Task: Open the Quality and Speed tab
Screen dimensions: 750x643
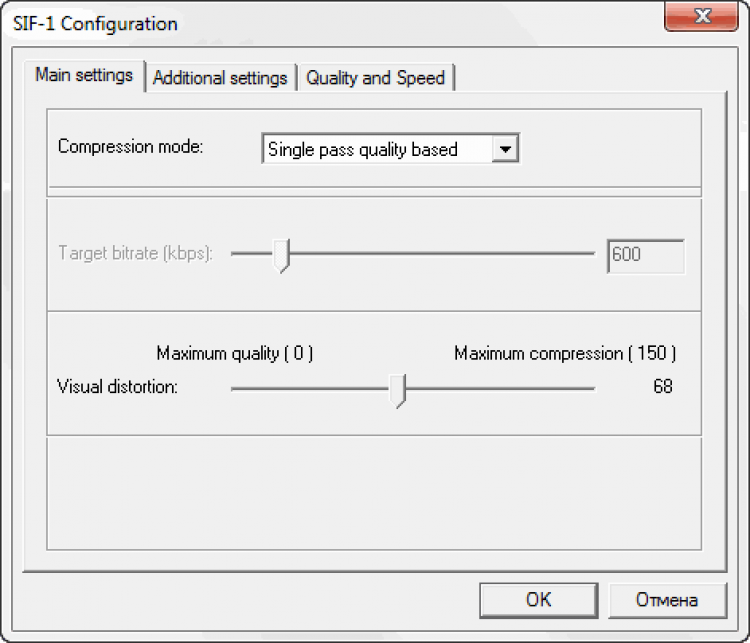Action: click(375, 78)
